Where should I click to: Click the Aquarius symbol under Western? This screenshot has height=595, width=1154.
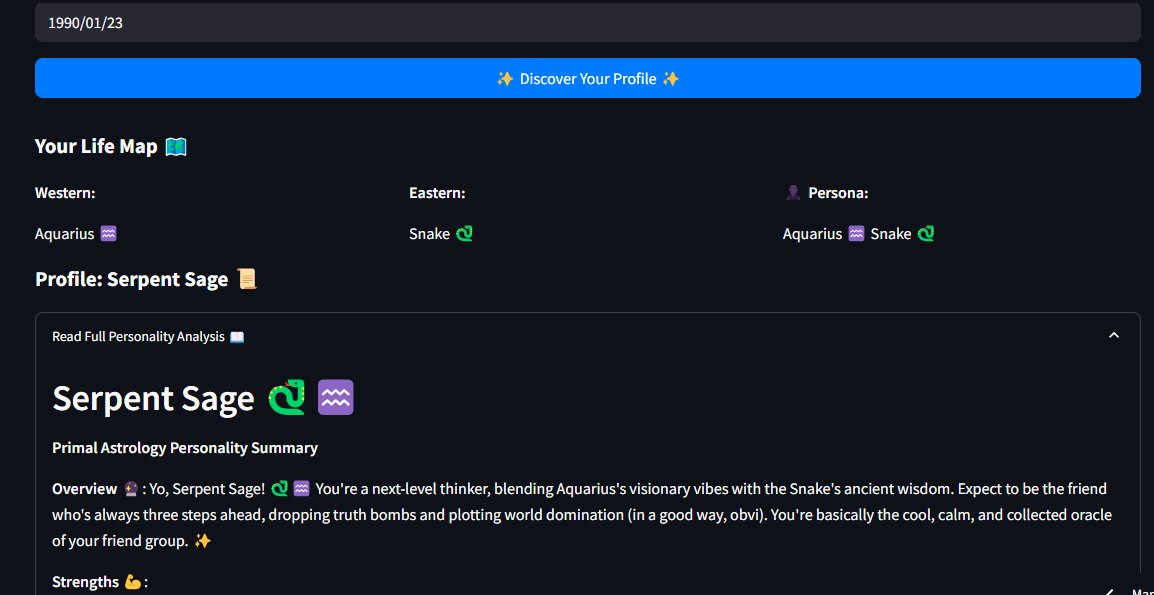[109, 234]
